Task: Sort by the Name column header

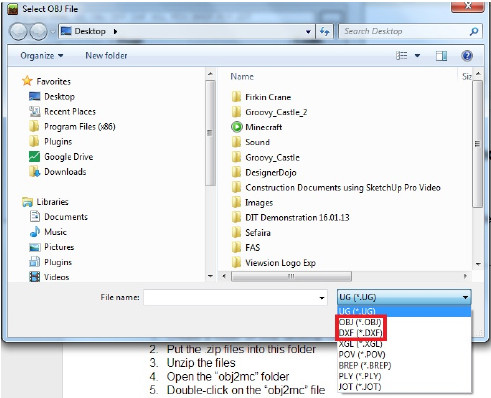Action: coord(242,77)
